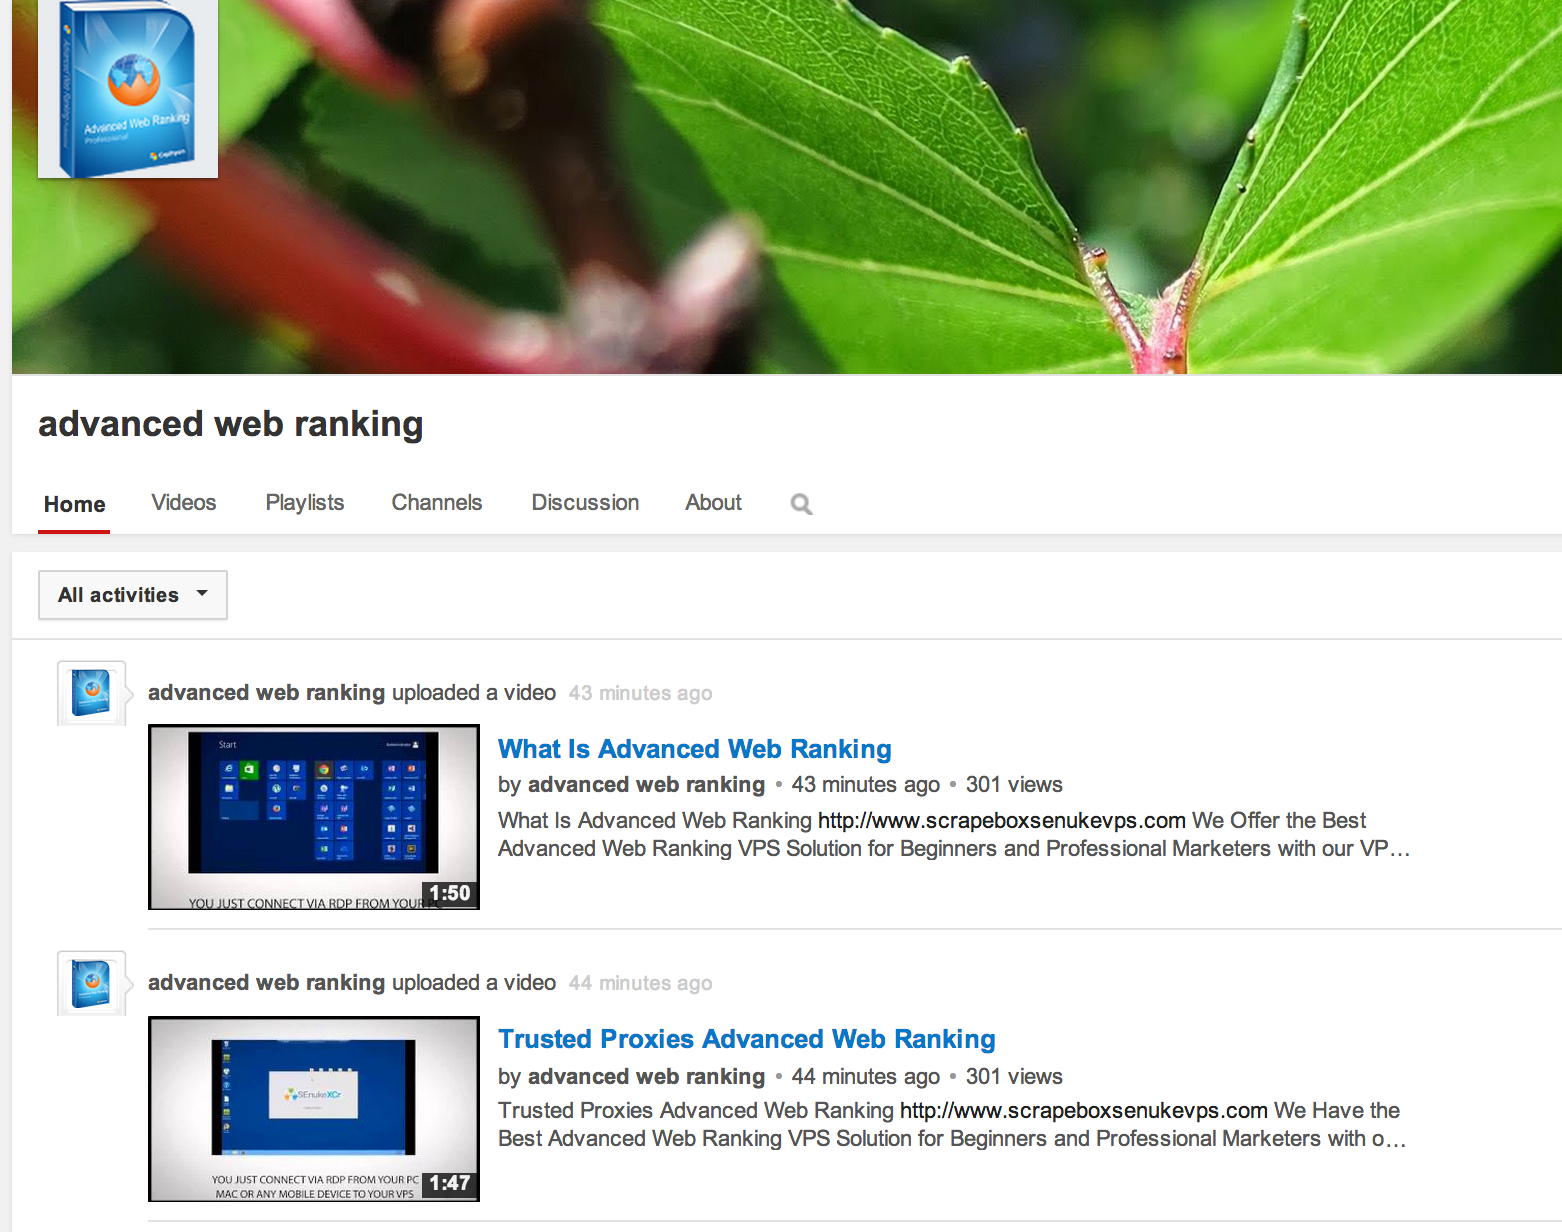Image resolution: width=1562 pixels, height=1232 pixels.
Task: Click '301 views' under What Is Advanced Web Ranking
Action: click(1014, 785)
